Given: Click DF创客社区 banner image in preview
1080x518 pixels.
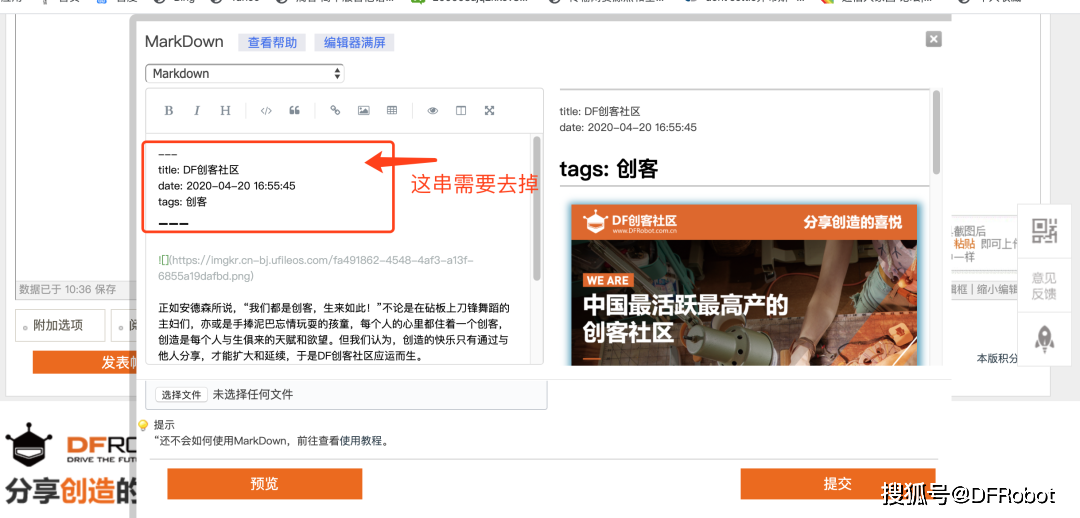Looking at the screenshot, I should click(x=745, y=284).
